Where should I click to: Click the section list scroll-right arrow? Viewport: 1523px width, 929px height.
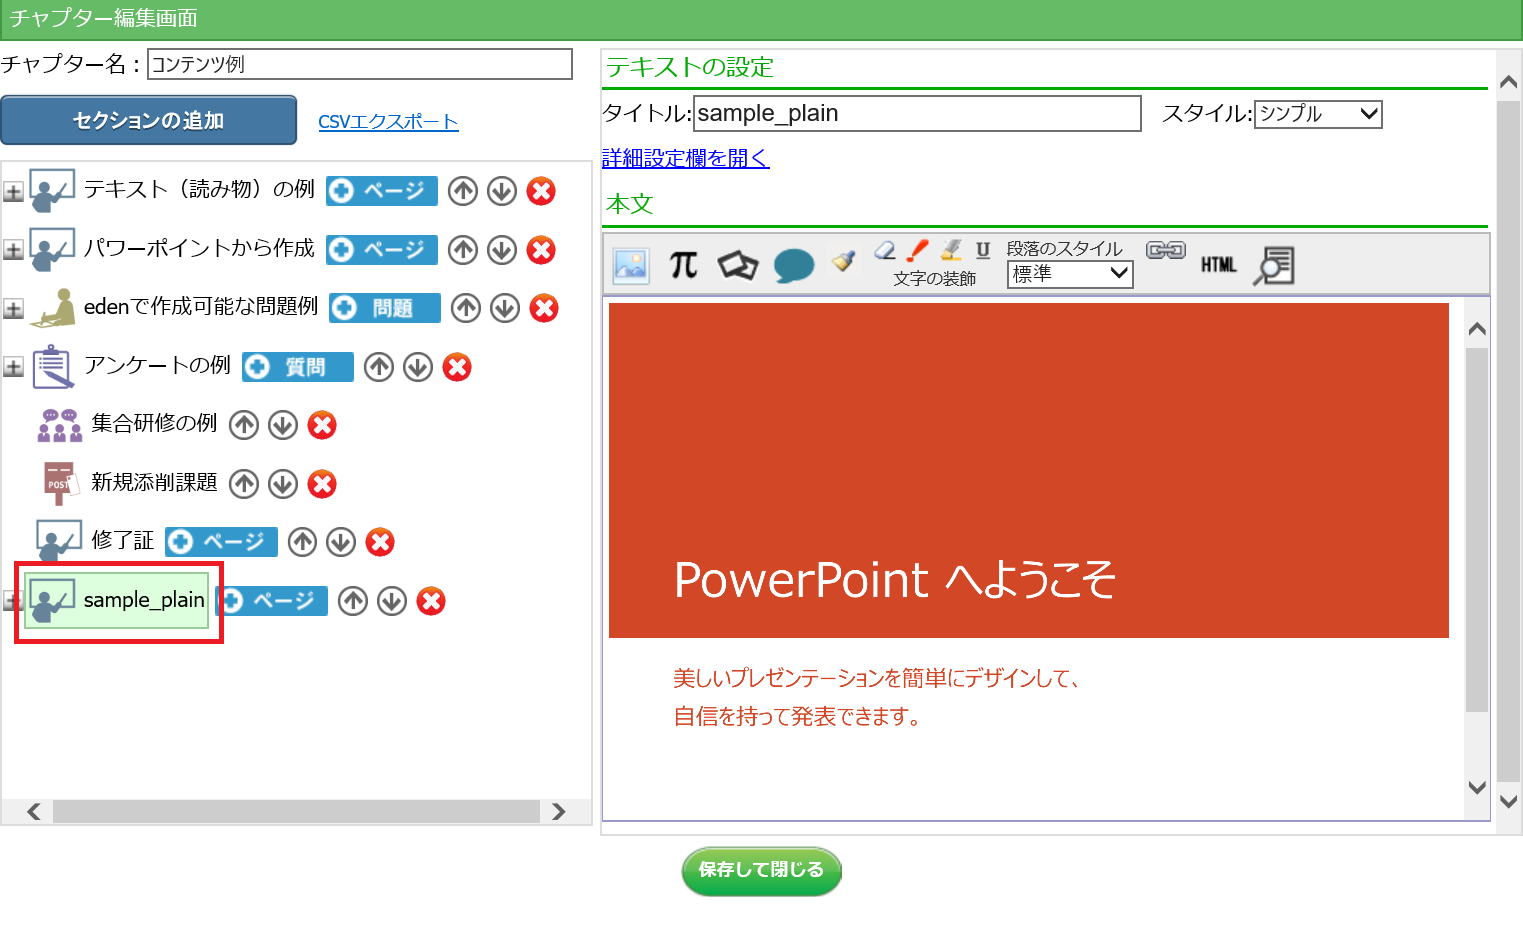(x=558, y=811)
